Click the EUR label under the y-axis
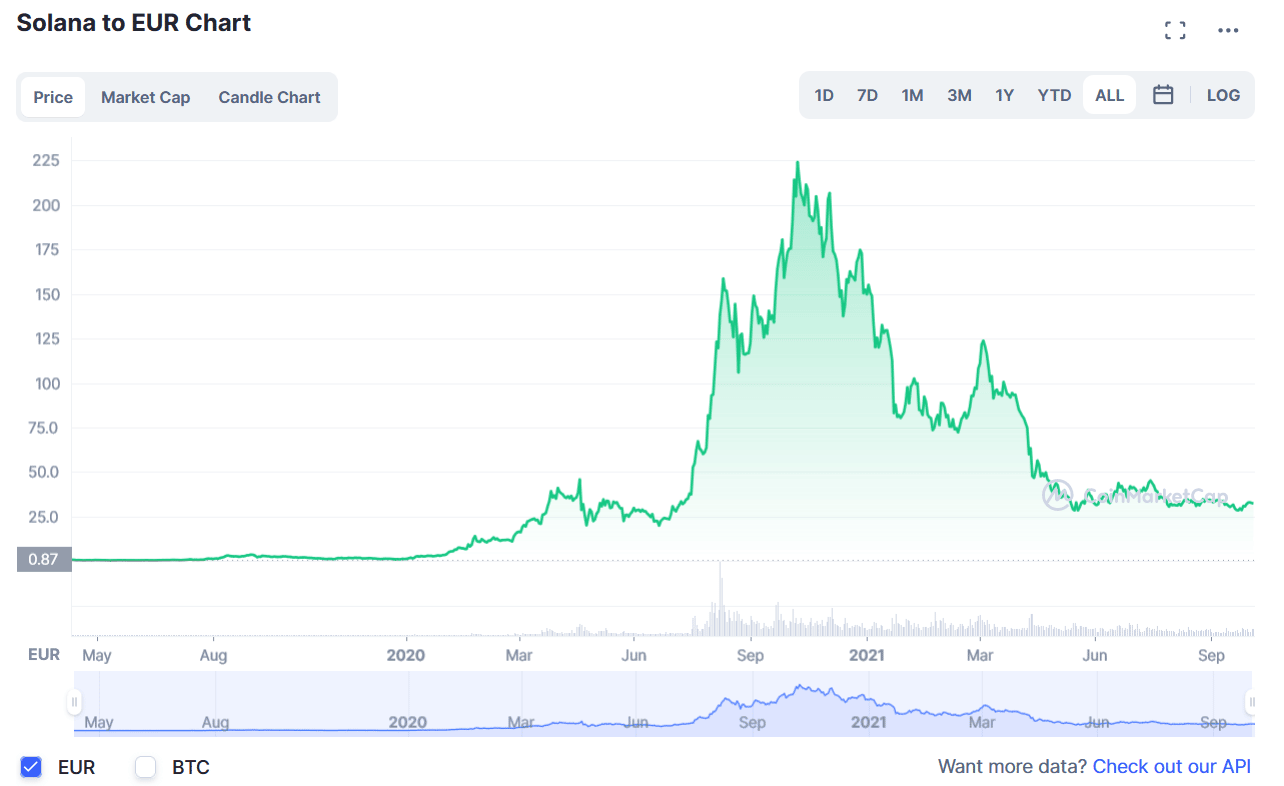The image size is (1284, 786). point(44,655)
